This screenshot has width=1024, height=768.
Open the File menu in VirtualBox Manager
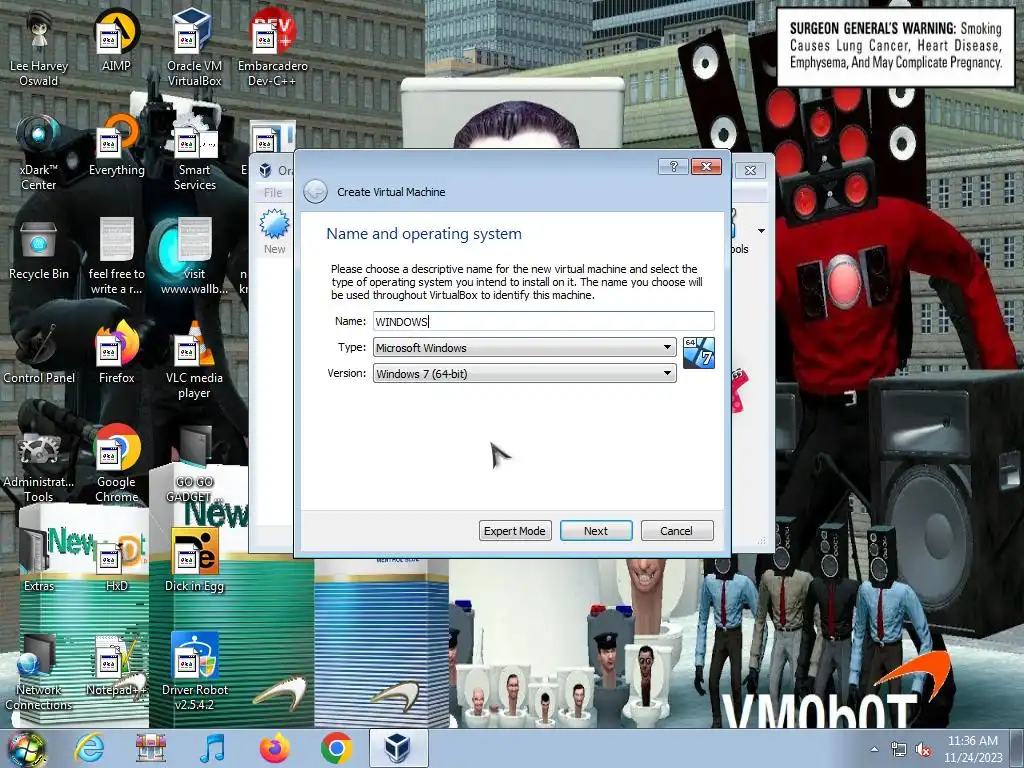coord(273,193)
